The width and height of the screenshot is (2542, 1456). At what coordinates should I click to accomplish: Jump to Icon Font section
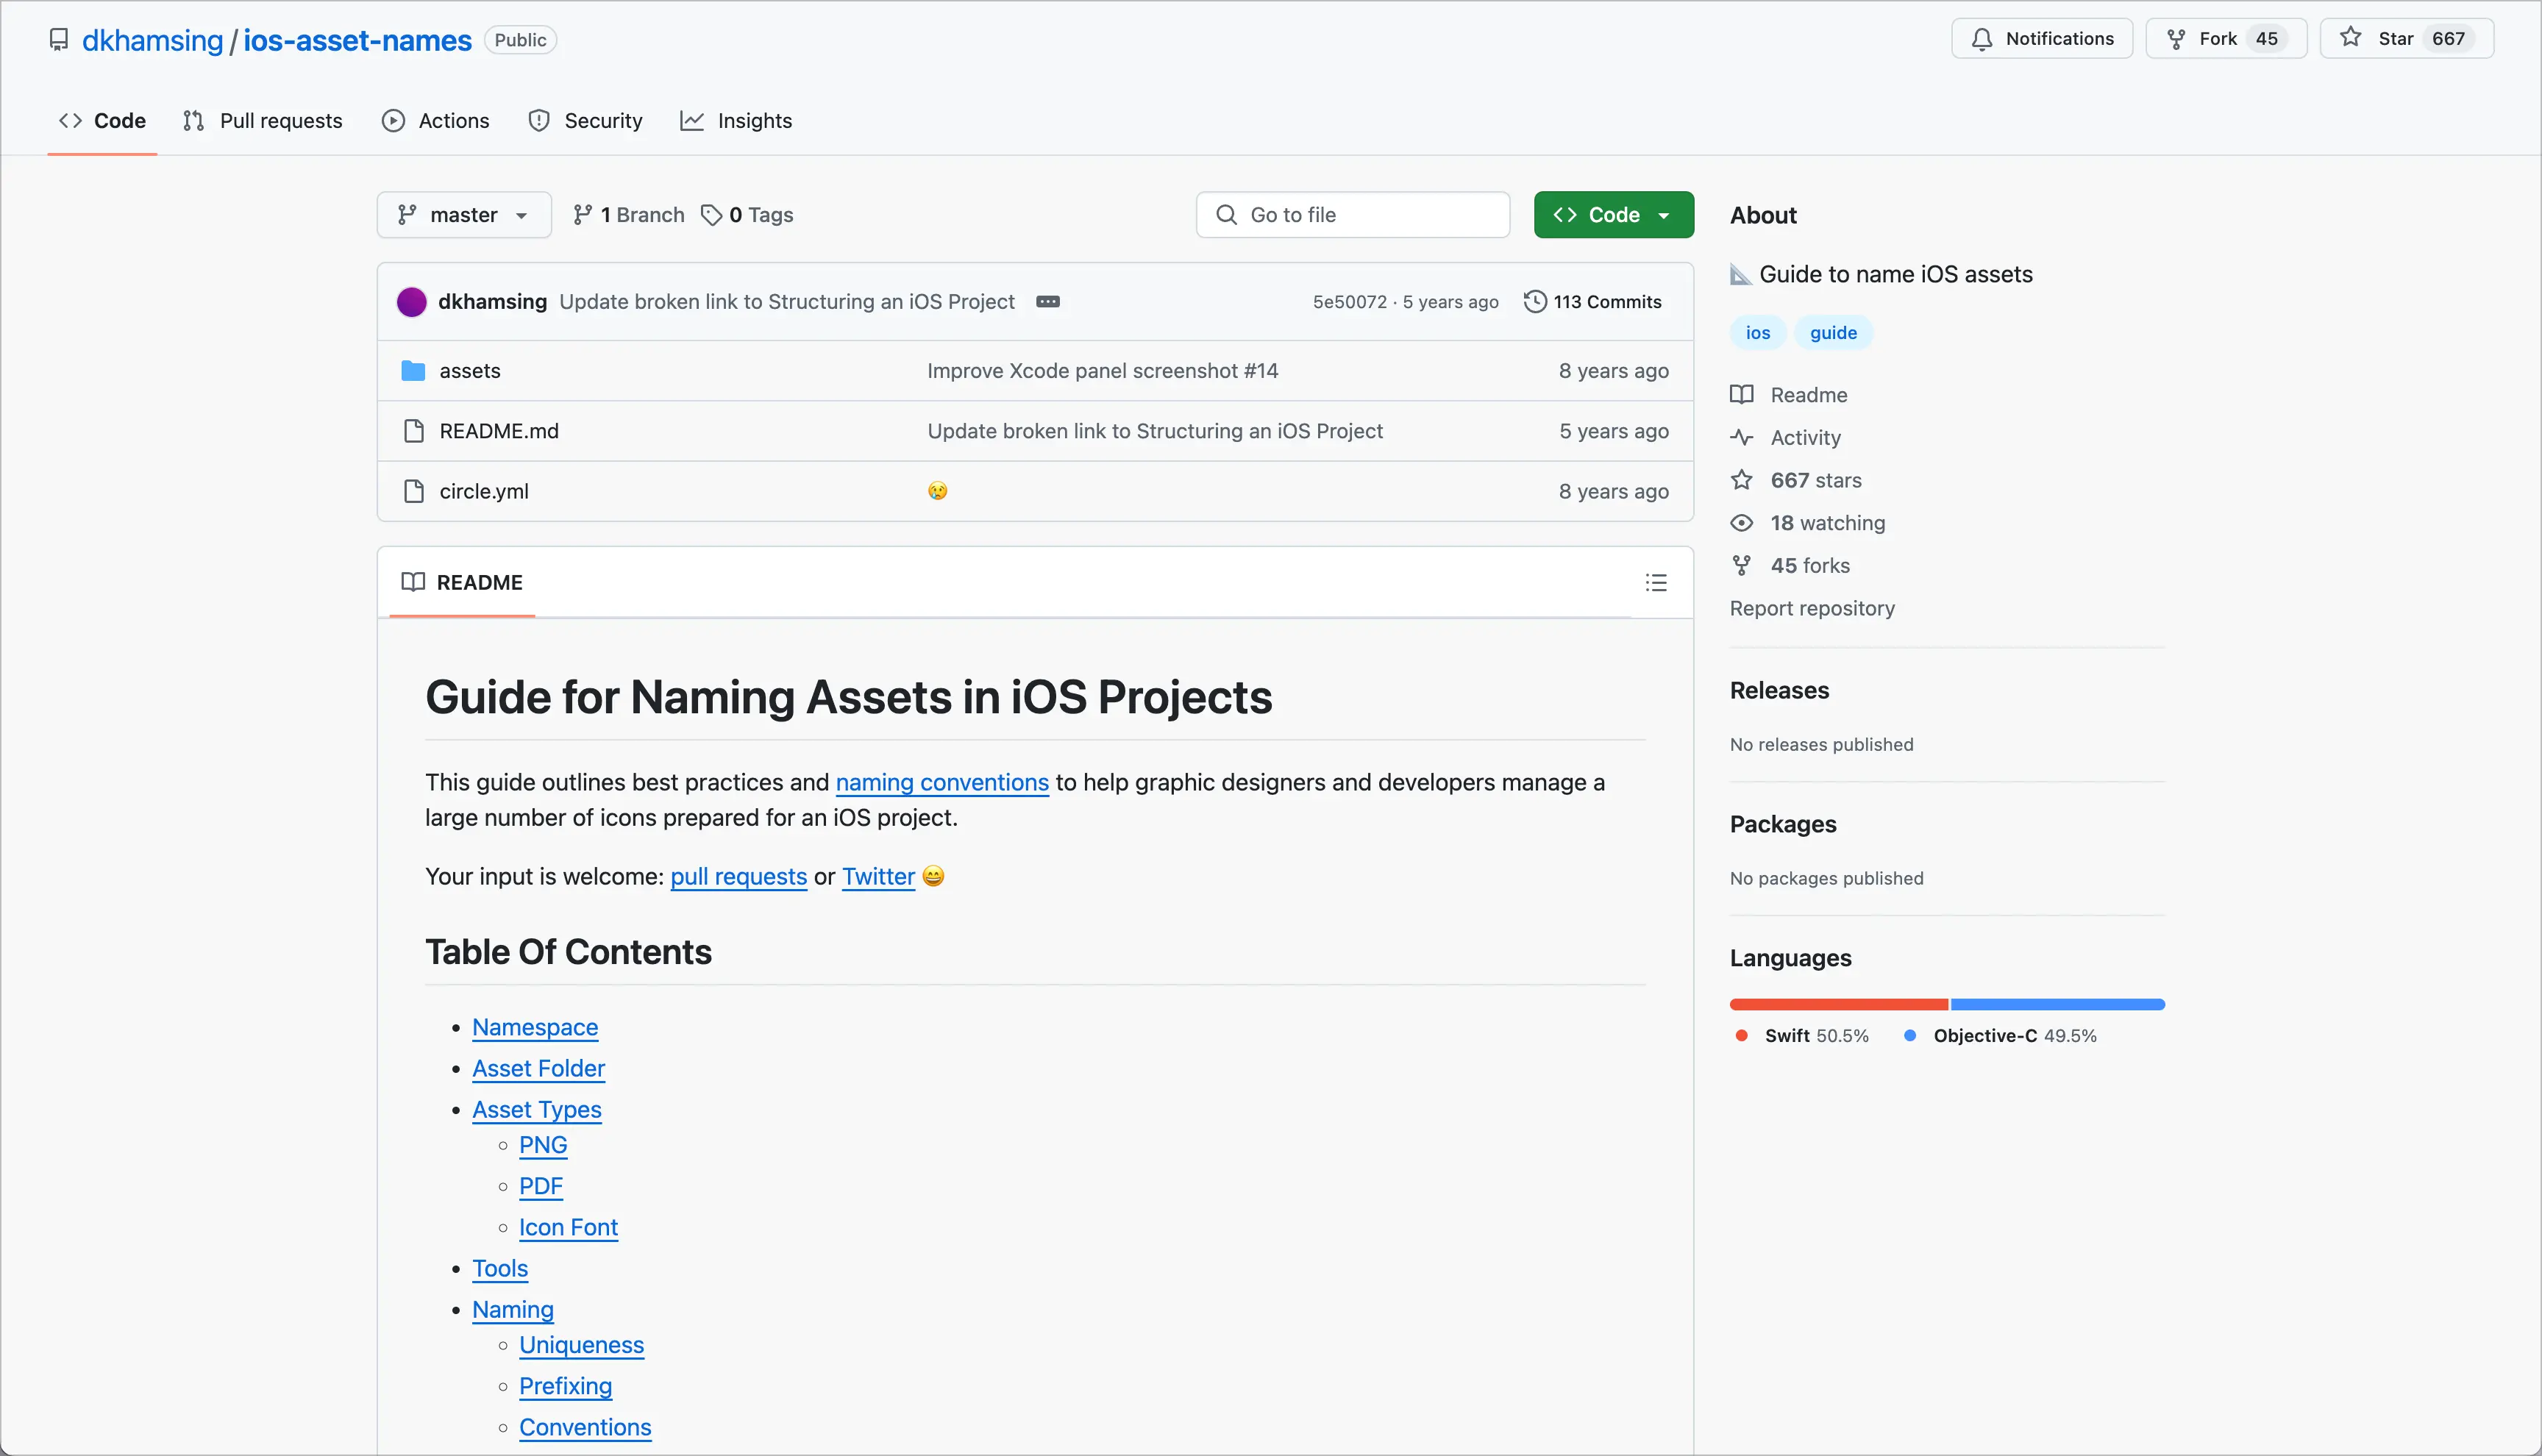tap(568, 1227)
